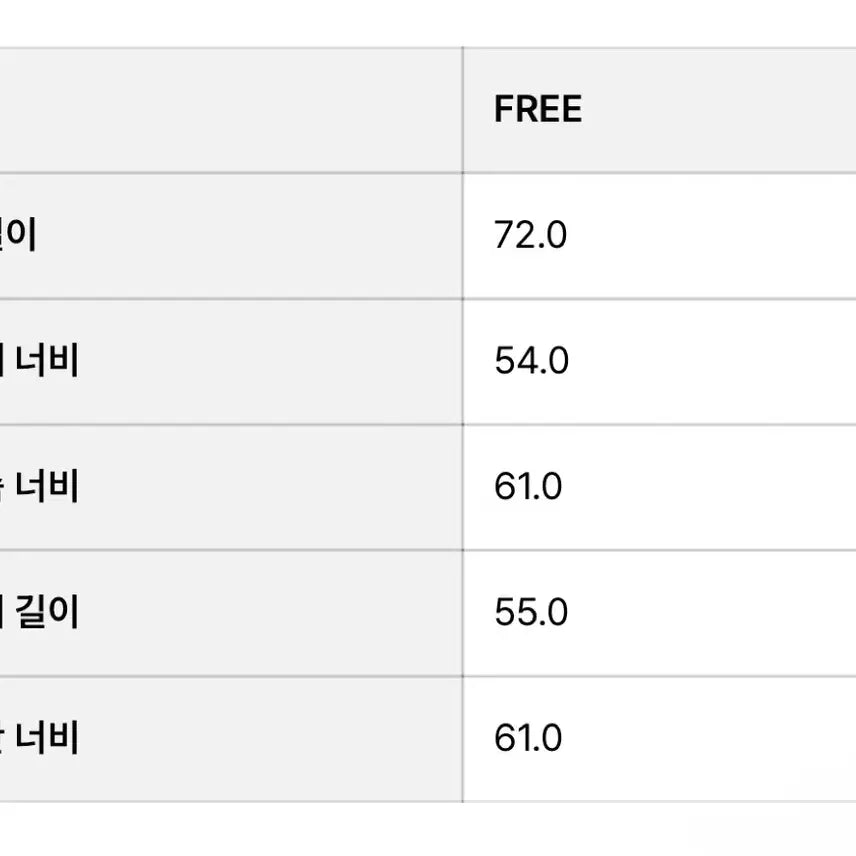Screen dimensions: 856x856
Task: Click the blank white area below the table
Action: click(x=428, y=829)
